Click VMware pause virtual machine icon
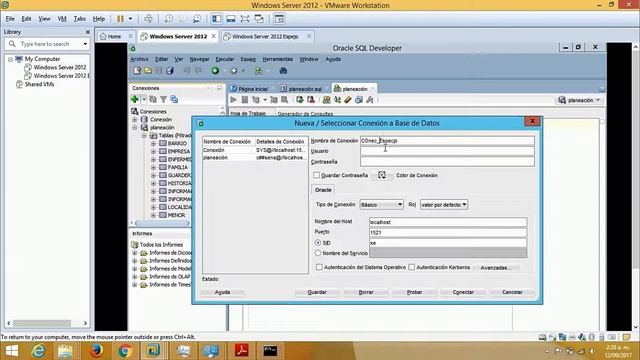Image resolution: width=640 pixels, height=360 pixels. click(x=120, y=19)
